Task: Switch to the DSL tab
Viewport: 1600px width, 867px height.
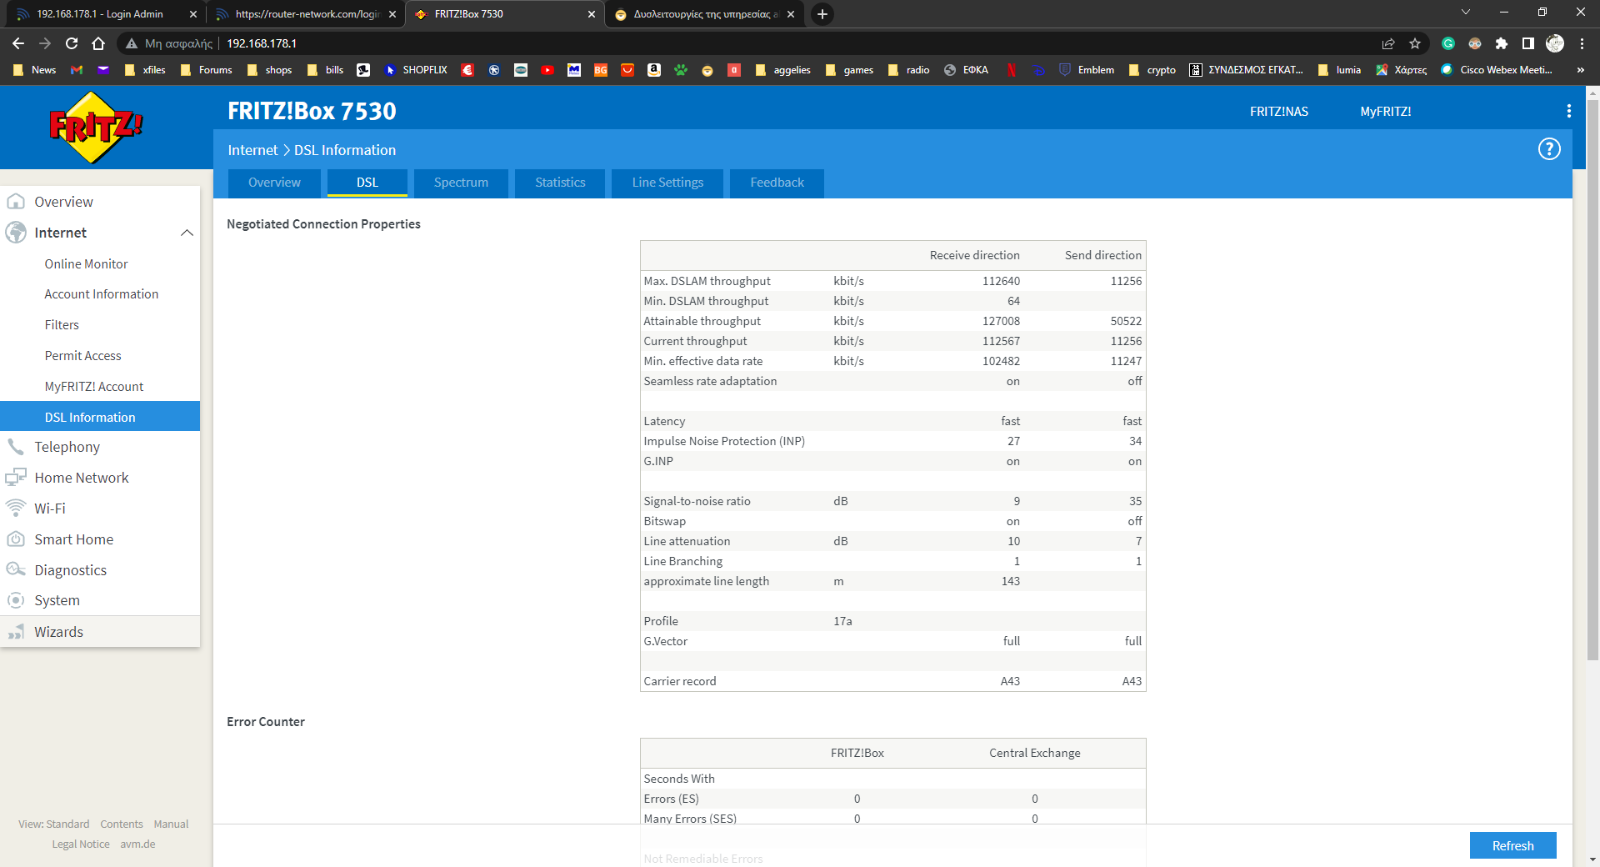Action: point(367,183)
